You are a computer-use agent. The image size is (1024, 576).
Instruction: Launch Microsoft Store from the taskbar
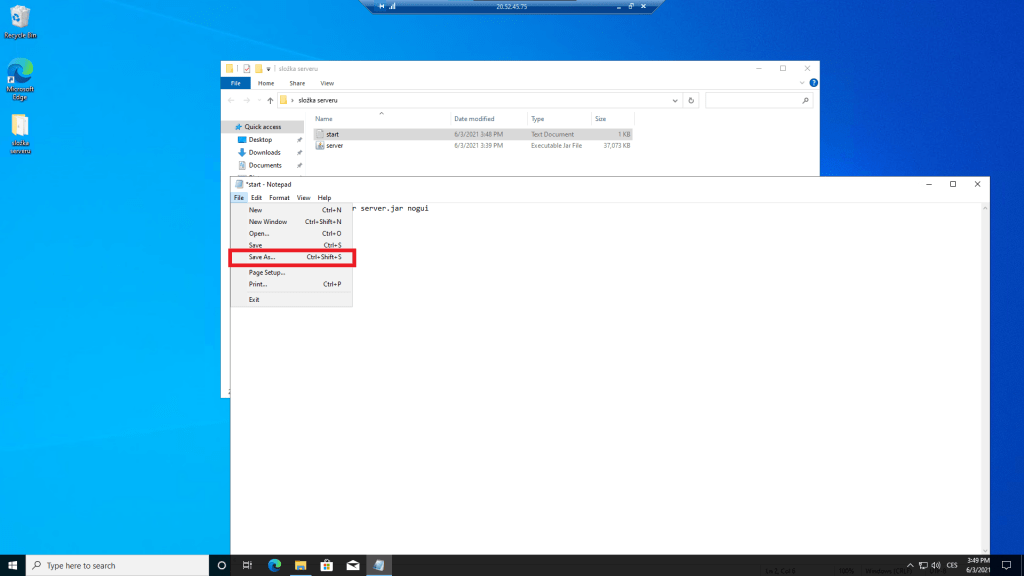point(326,565)
